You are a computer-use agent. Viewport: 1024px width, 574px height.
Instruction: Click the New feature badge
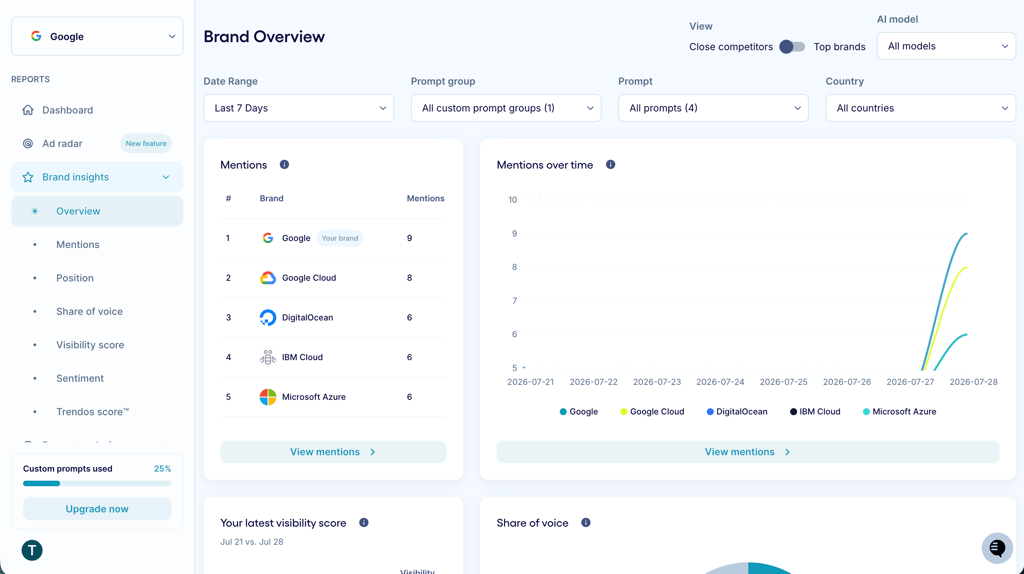(146, 144)
